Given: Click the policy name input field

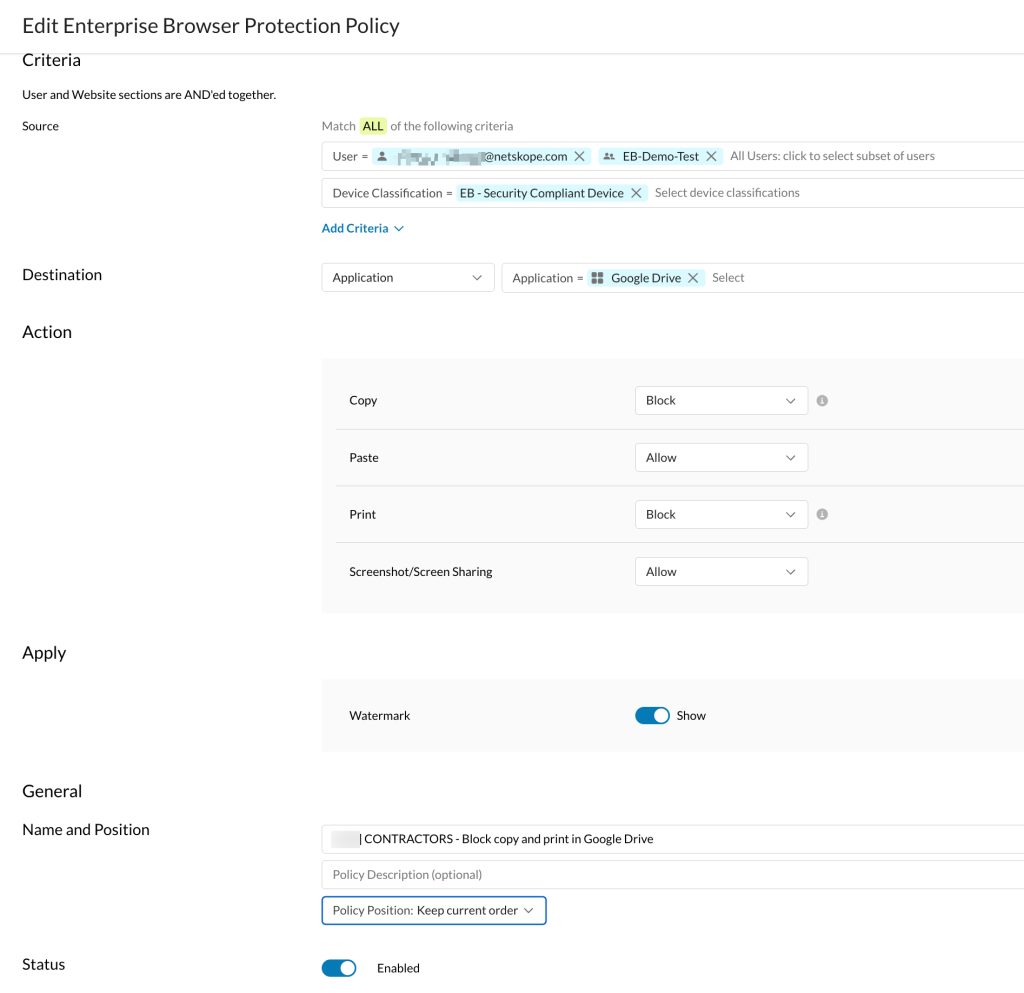Looking at the screenshot, I should [x=673, y=839].
